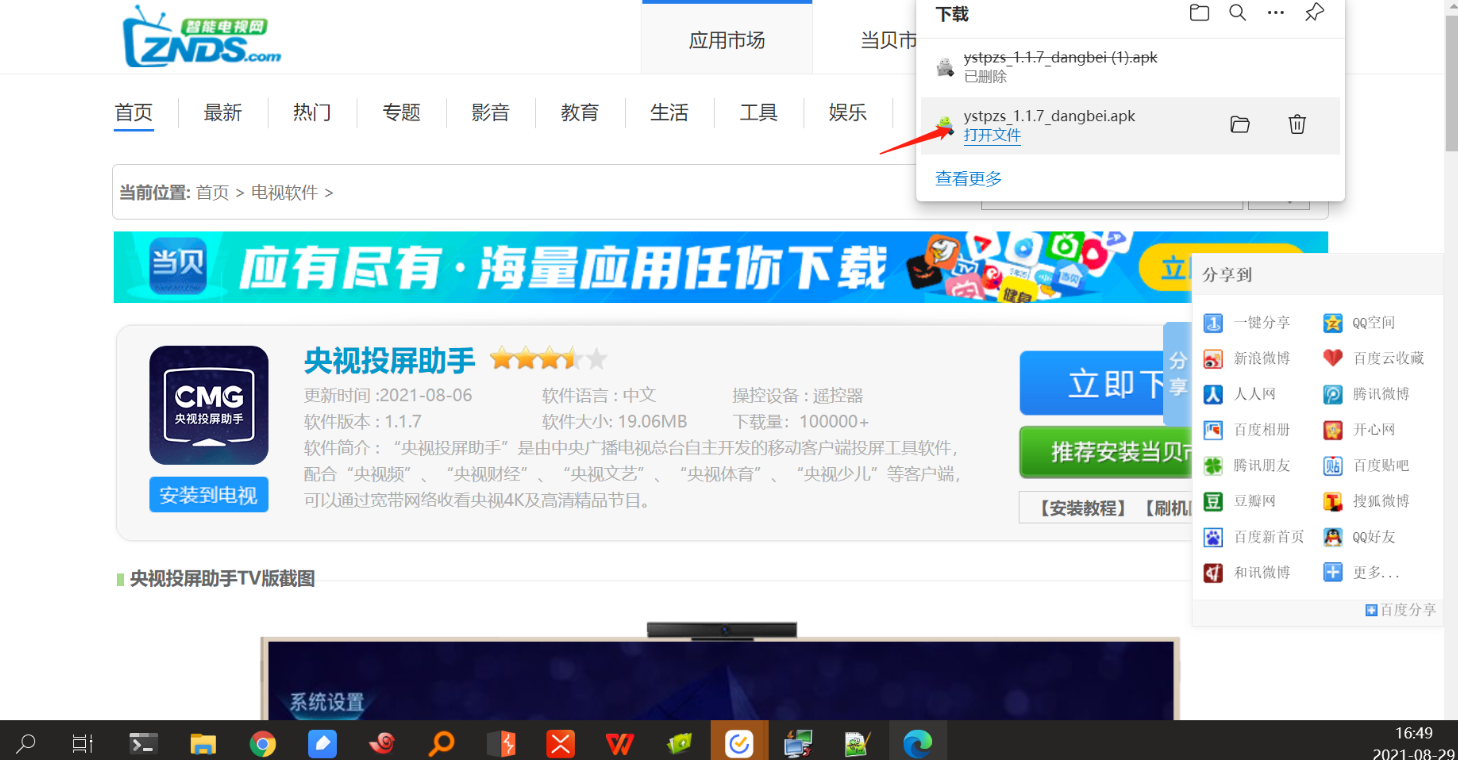Click the 安装到电视 button

pos(209,495)
